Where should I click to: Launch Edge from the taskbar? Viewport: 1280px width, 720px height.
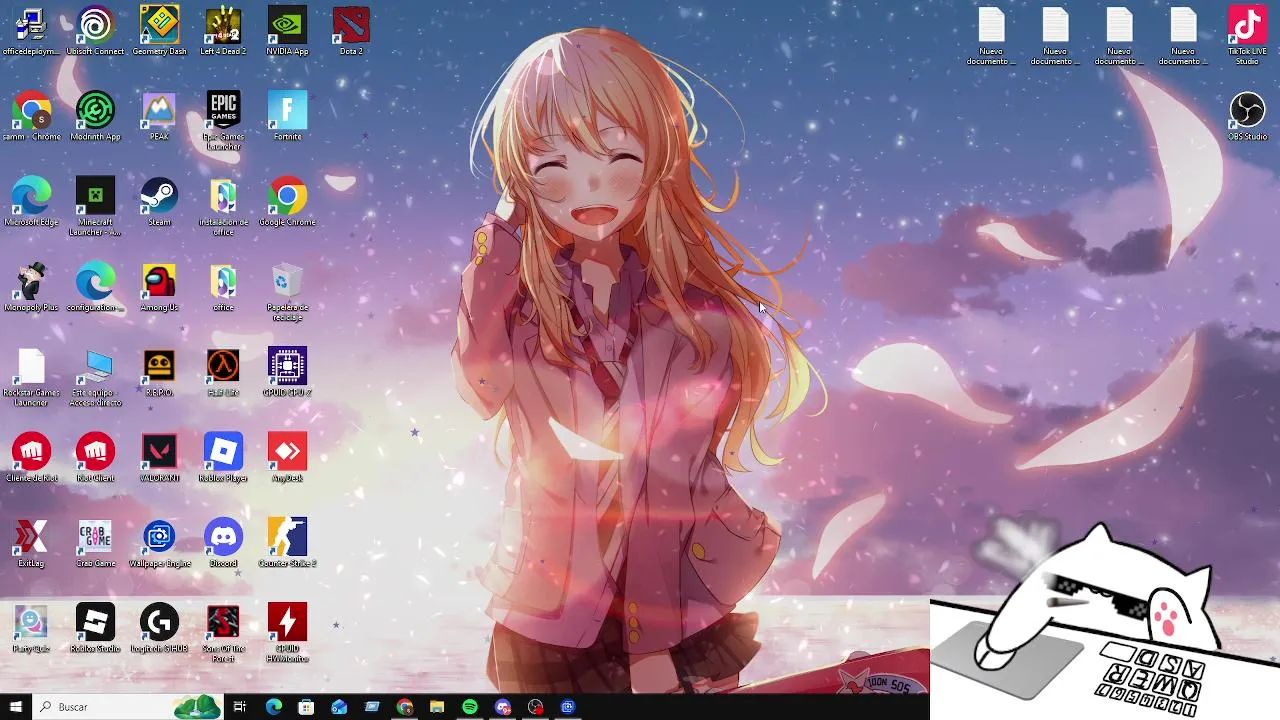tap(273, 707)
